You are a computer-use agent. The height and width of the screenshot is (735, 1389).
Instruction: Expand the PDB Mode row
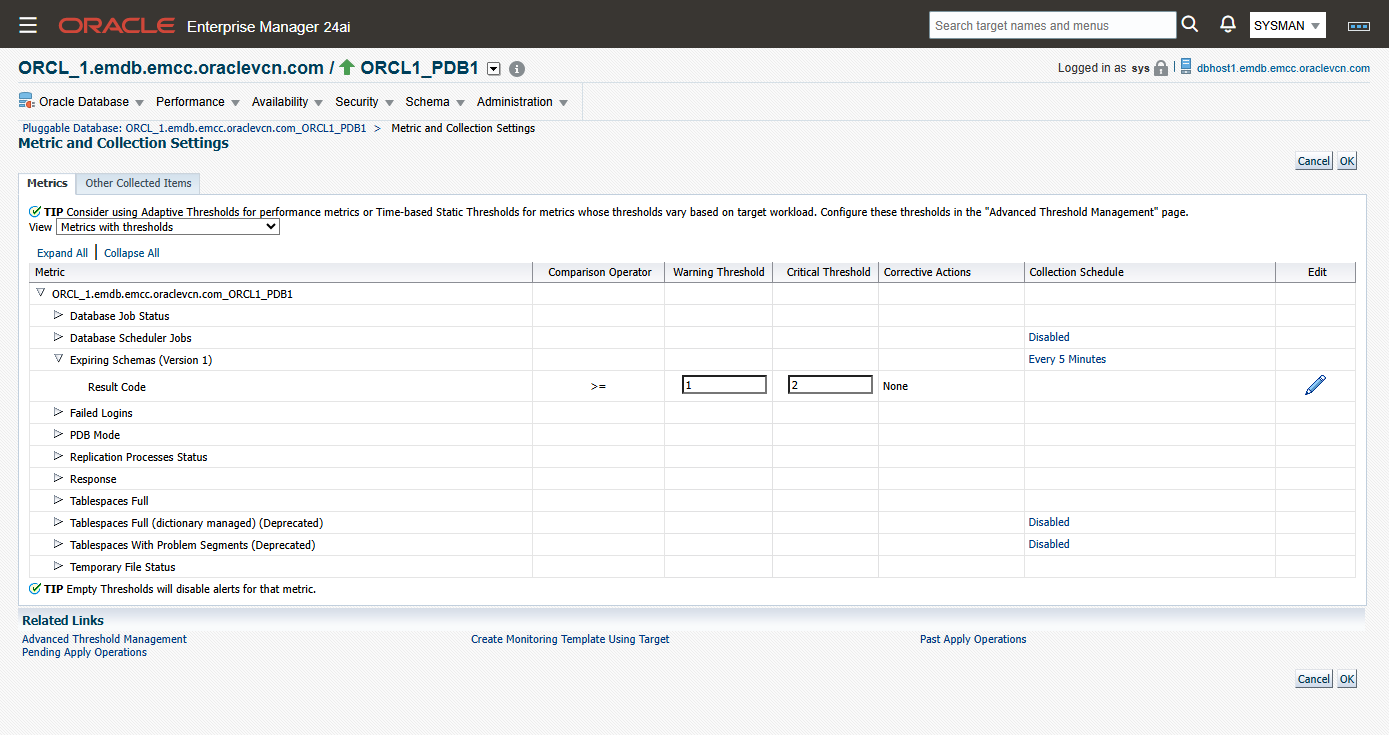click(x=59, y=434)
